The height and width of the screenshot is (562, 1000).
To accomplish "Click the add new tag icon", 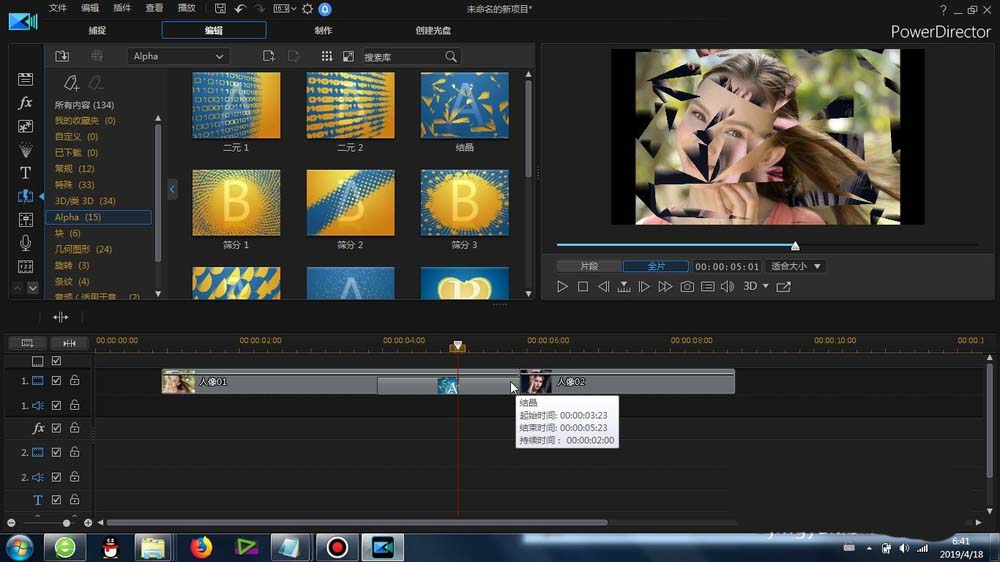I will pyautogui.click(x=71, y=83).
